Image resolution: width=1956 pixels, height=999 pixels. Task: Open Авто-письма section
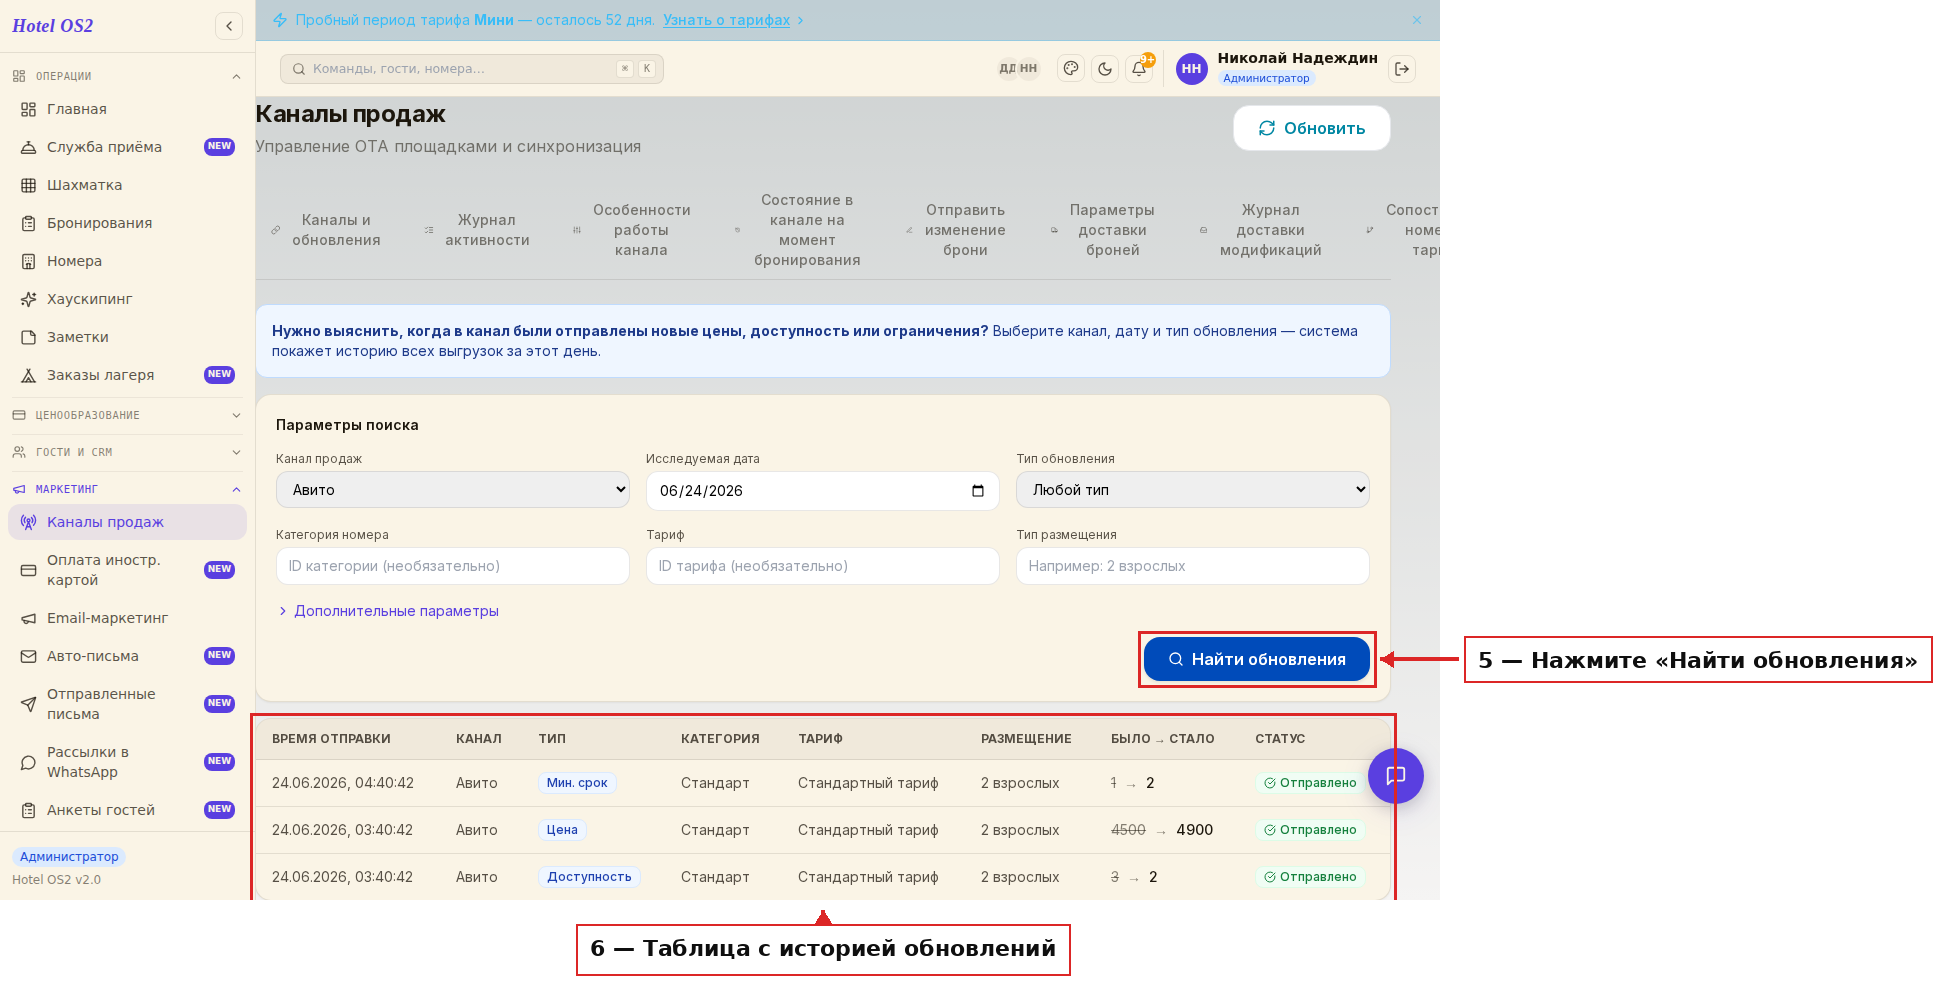[x=127, y=656]
